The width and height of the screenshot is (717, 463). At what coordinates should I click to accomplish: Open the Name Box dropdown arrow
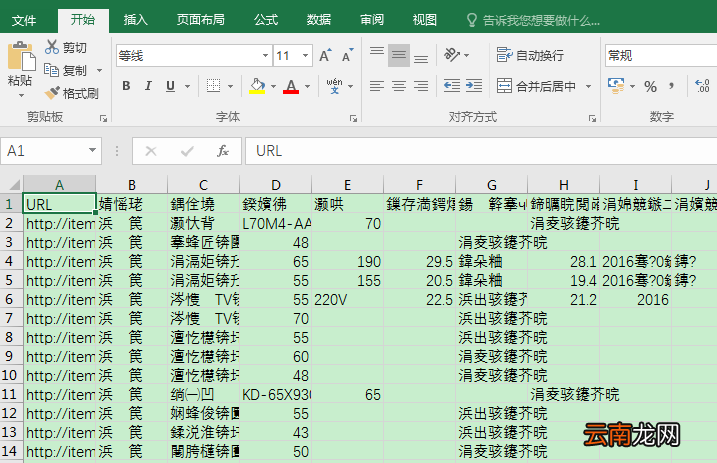[x=92, y=150]
